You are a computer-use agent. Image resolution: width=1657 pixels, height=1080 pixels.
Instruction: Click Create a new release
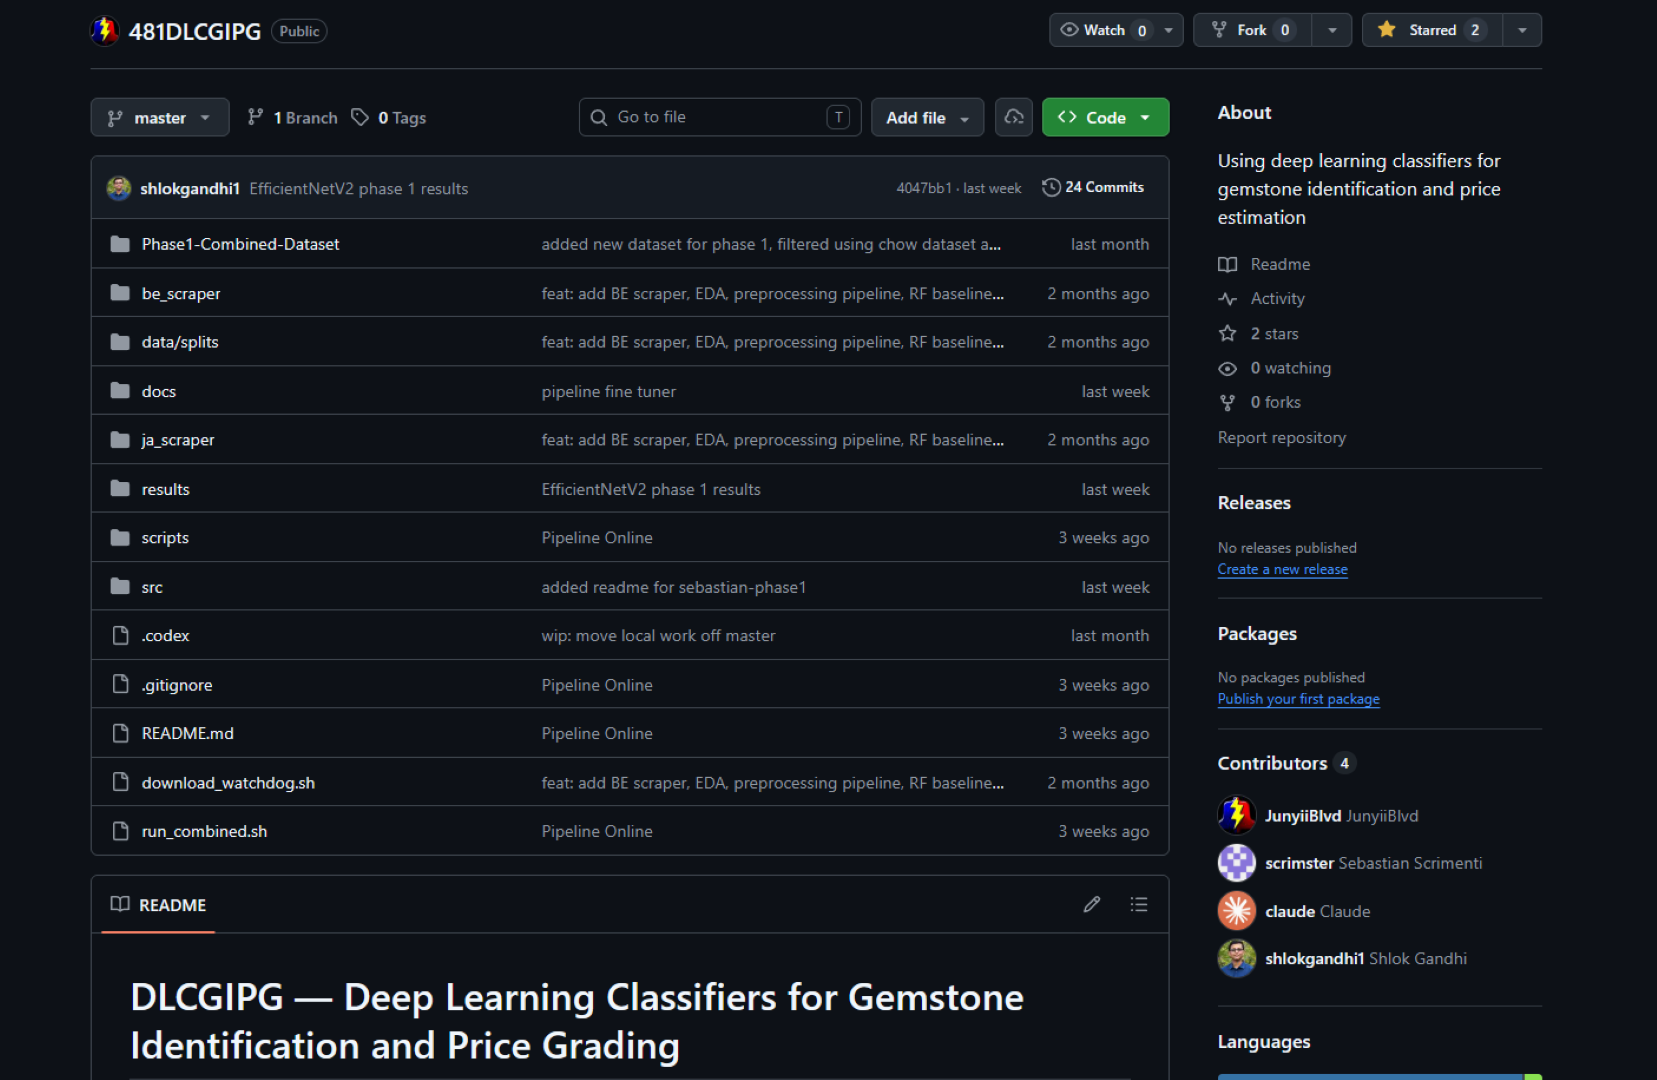tap(1282, 569)
